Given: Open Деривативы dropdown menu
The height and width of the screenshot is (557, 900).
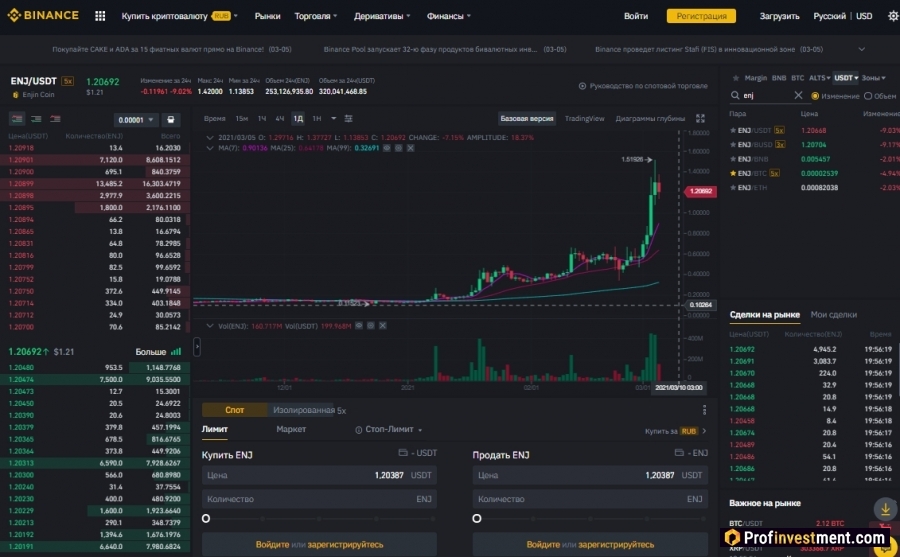Looking at the screenshot, I should [x=382, y=16].
